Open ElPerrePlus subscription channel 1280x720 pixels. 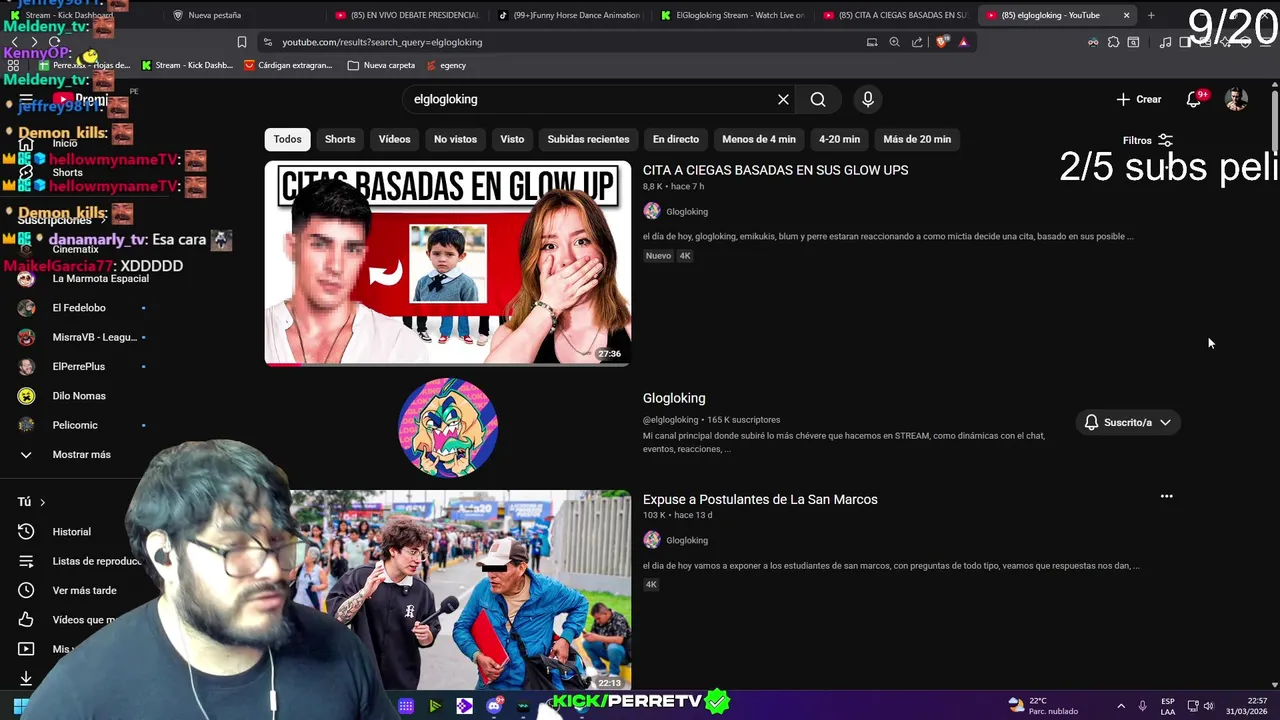[x=78, y=366]
